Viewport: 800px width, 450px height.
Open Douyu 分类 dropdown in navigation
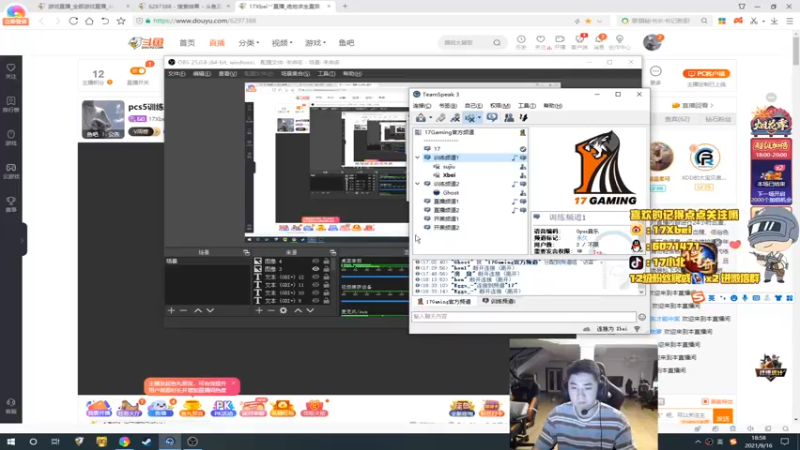tap(248, 43)
